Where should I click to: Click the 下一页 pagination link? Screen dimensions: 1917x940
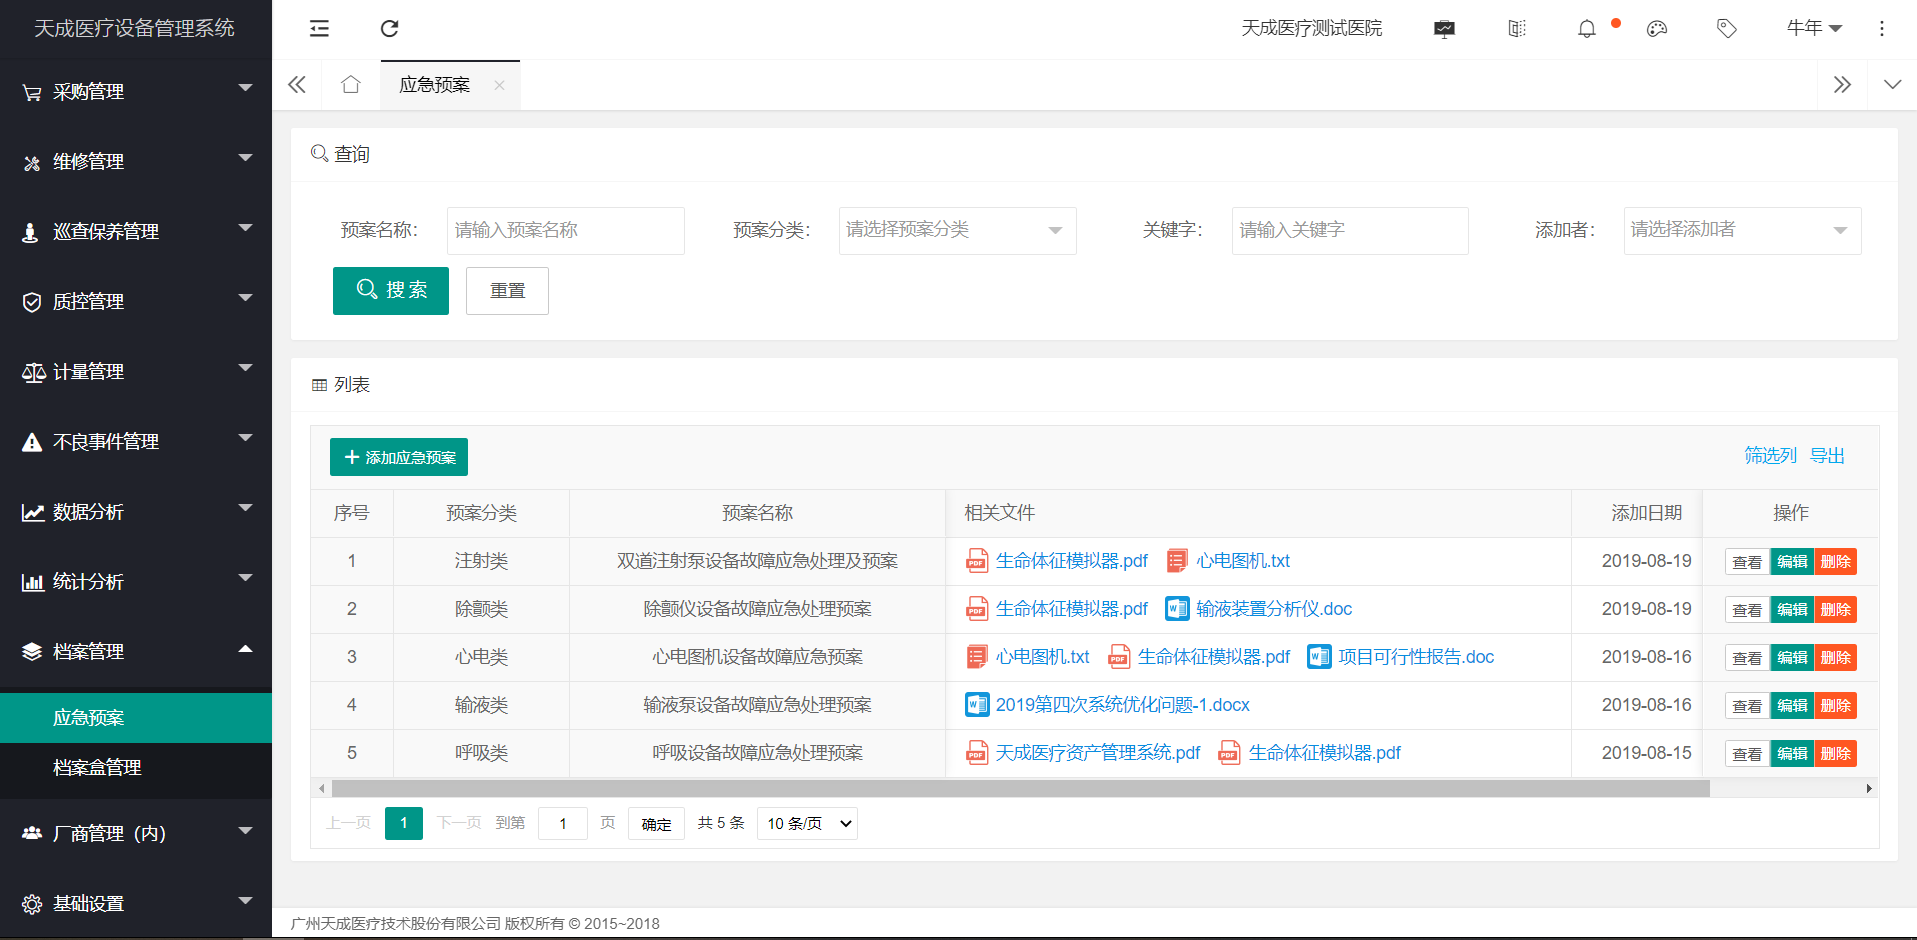coord(459,823)
